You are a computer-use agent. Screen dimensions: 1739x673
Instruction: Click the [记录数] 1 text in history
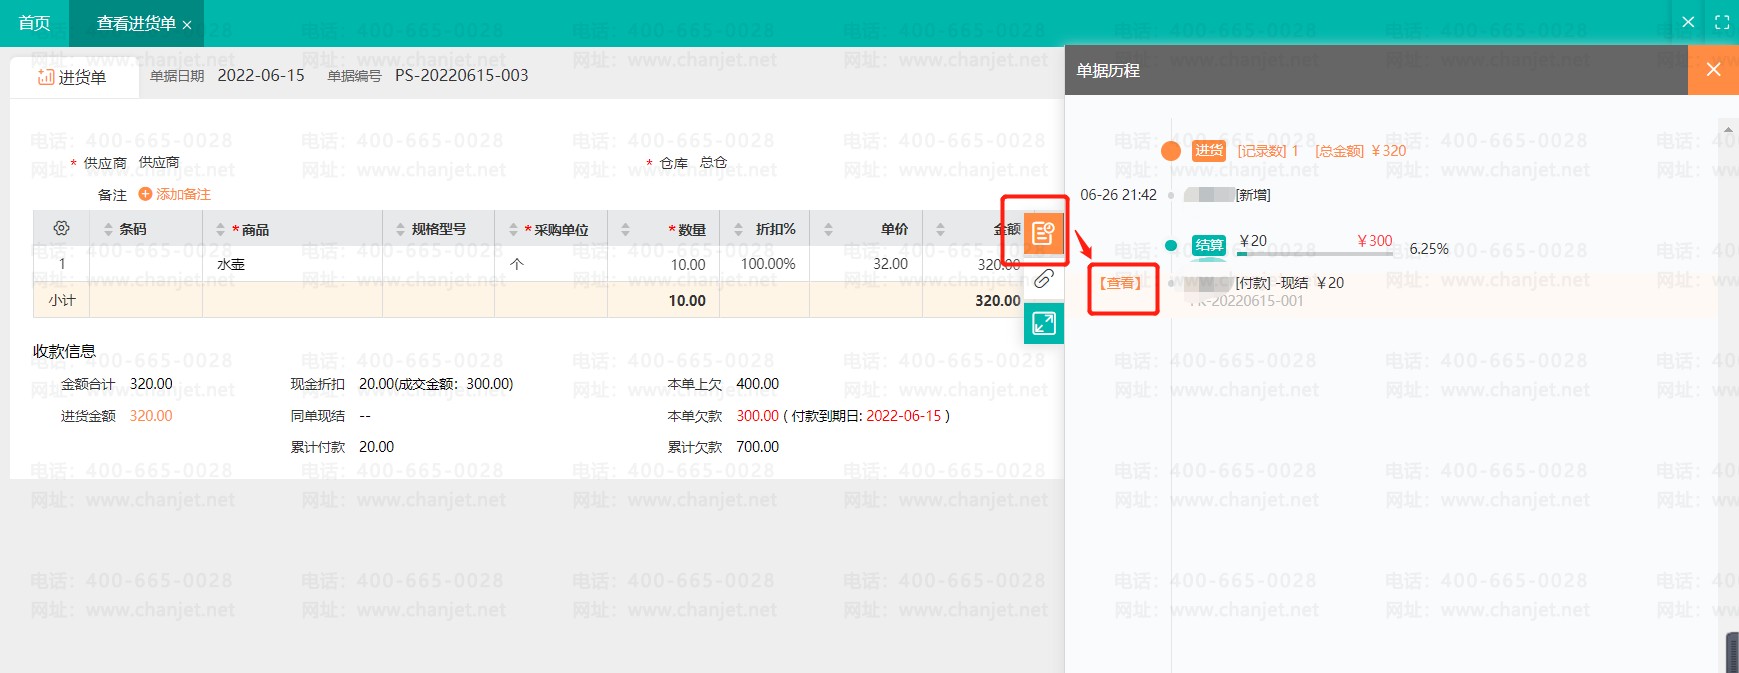1268,151
